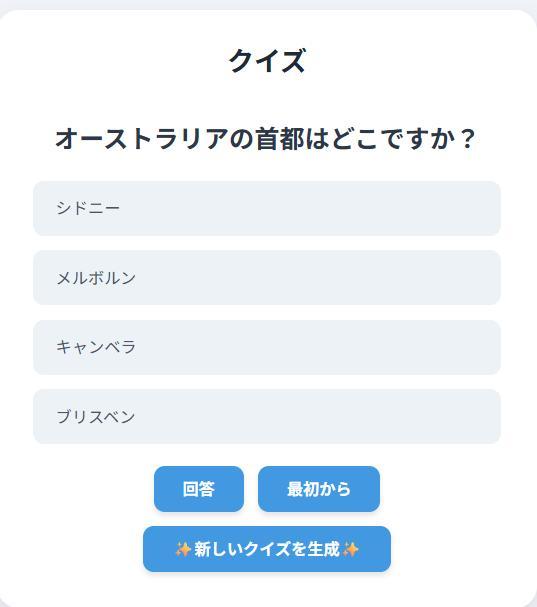Screen dimensions: 537x607
Task: Click the クイズ heading title
Action: point(267,61)
